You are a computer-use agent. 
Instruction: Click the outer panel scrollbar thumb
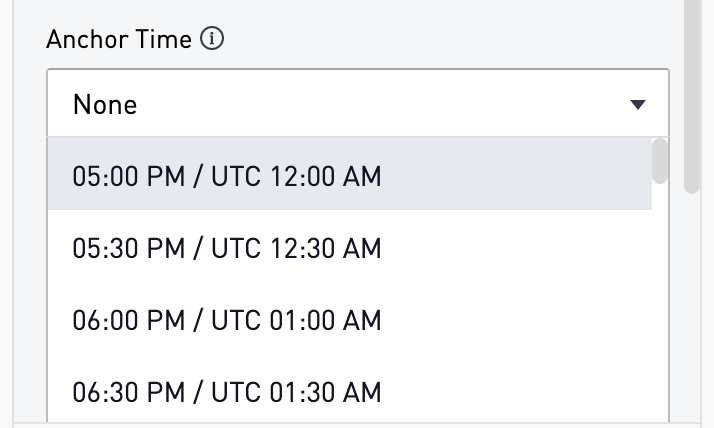coord(692,97)
